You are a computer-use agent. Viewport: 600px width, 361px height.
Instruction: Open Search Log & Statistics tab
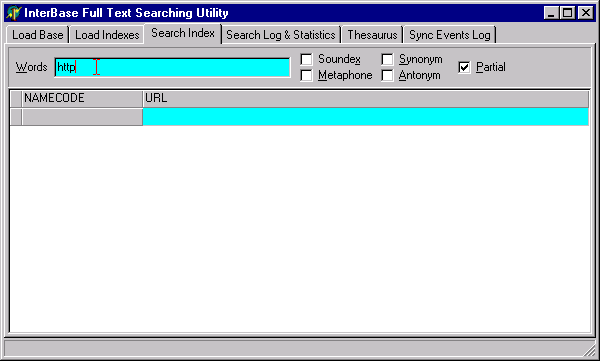(x=281, y=35)
